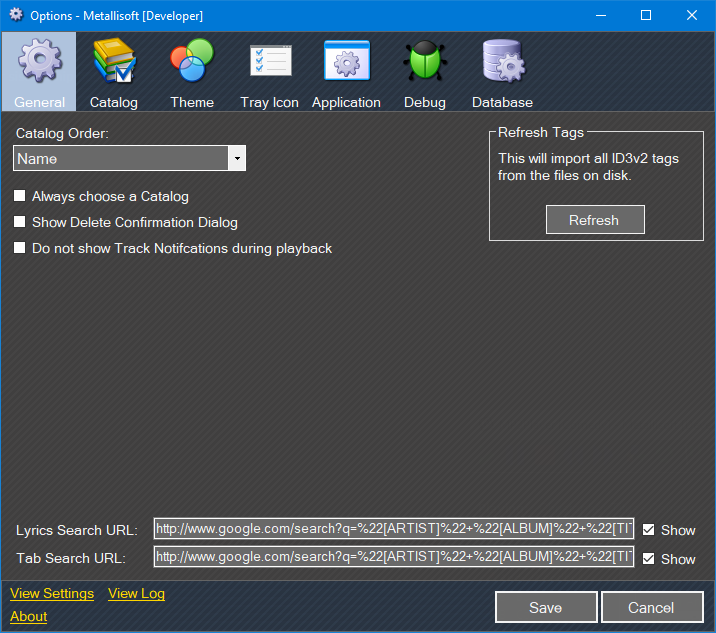The width and height of the screenshot is (716, 633).
Task: Expand the Catalog Order dropdown arrow
Action: click(237, 159)
